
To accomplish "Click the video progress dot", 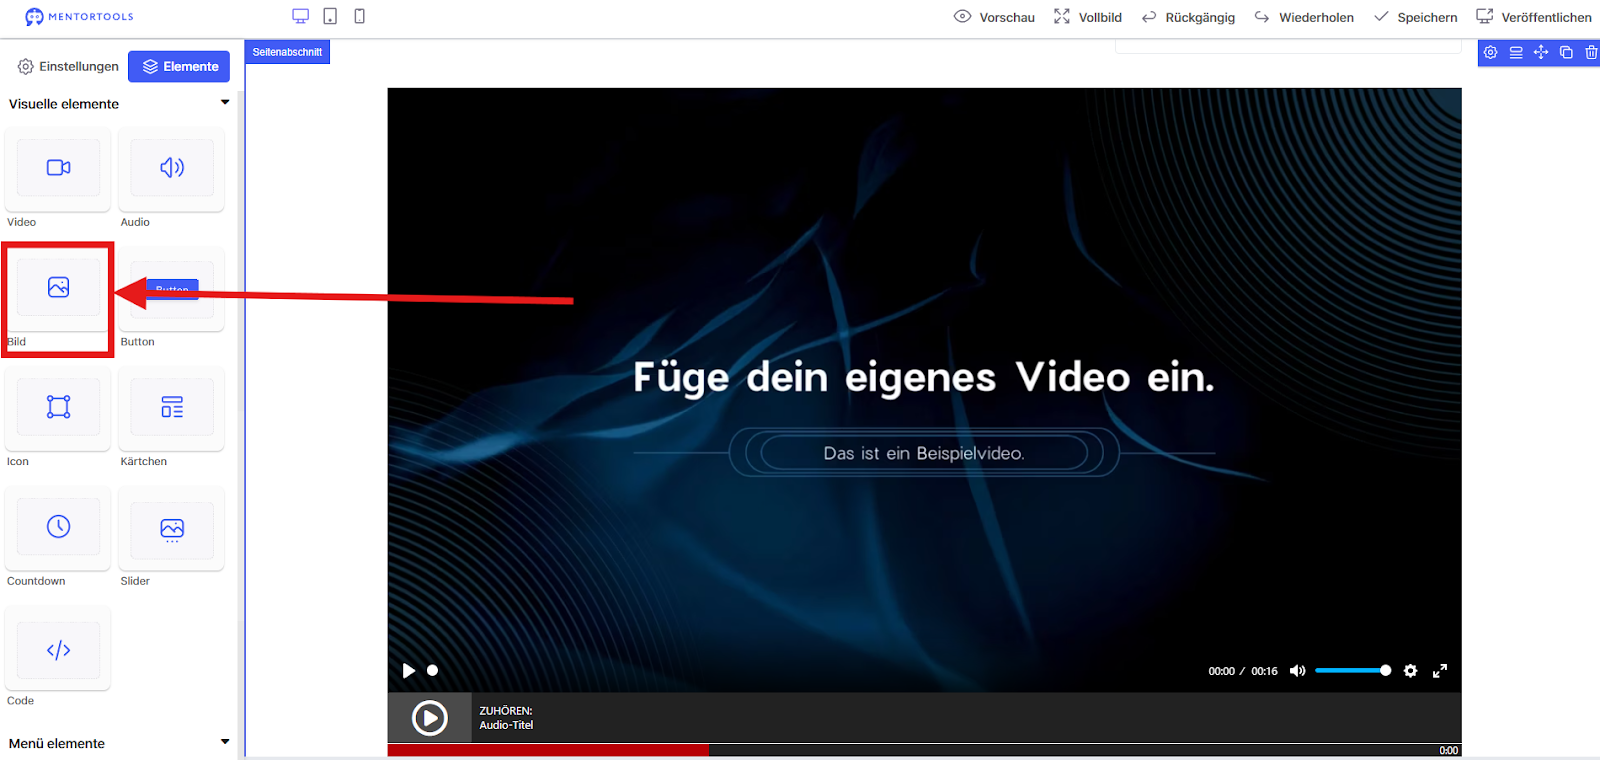I will coord(432,671).
